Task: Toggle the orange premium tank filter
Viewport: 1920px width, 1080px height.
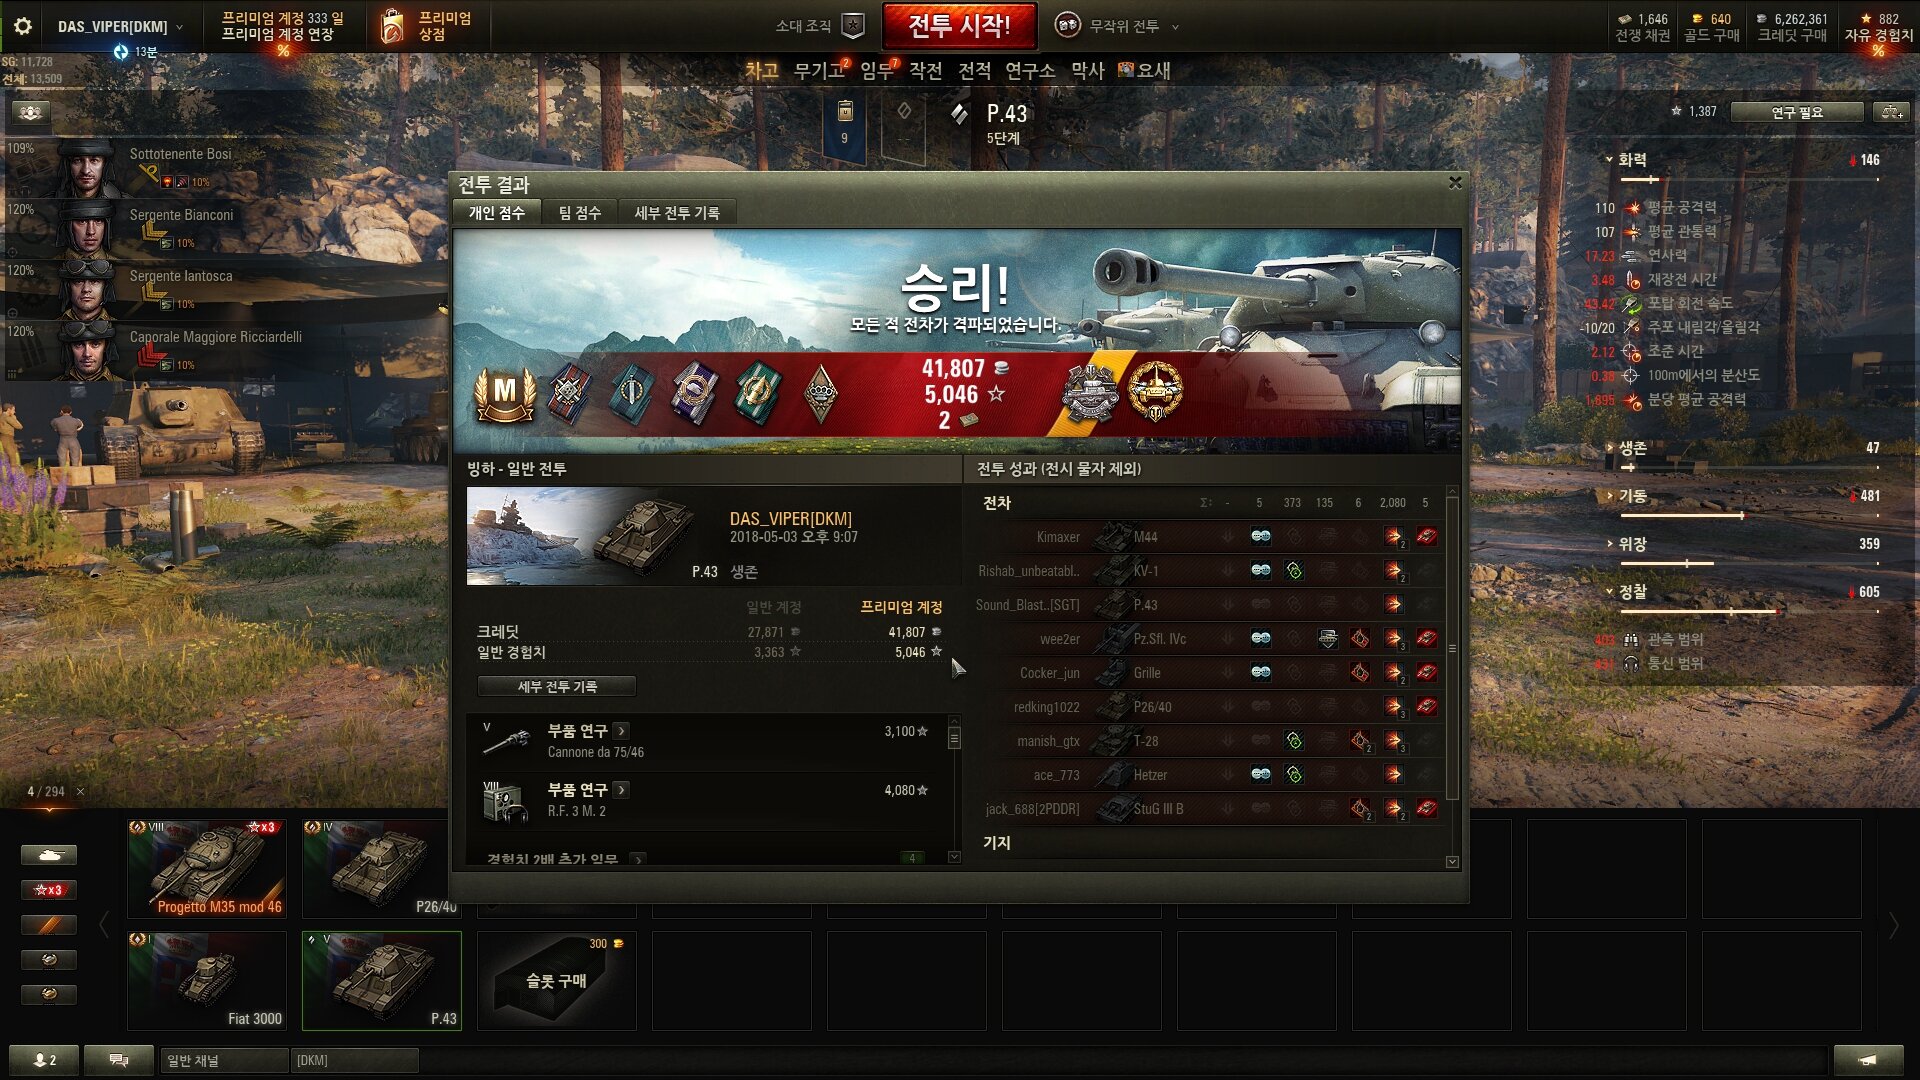Action: pos(48,925)
